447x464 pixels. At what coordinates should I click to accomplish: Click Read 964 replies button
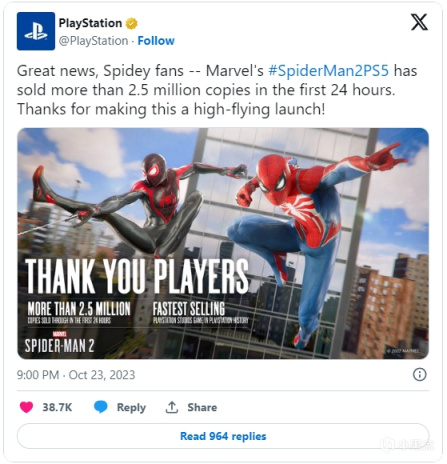pyautogui.click(x=223, y=436)
